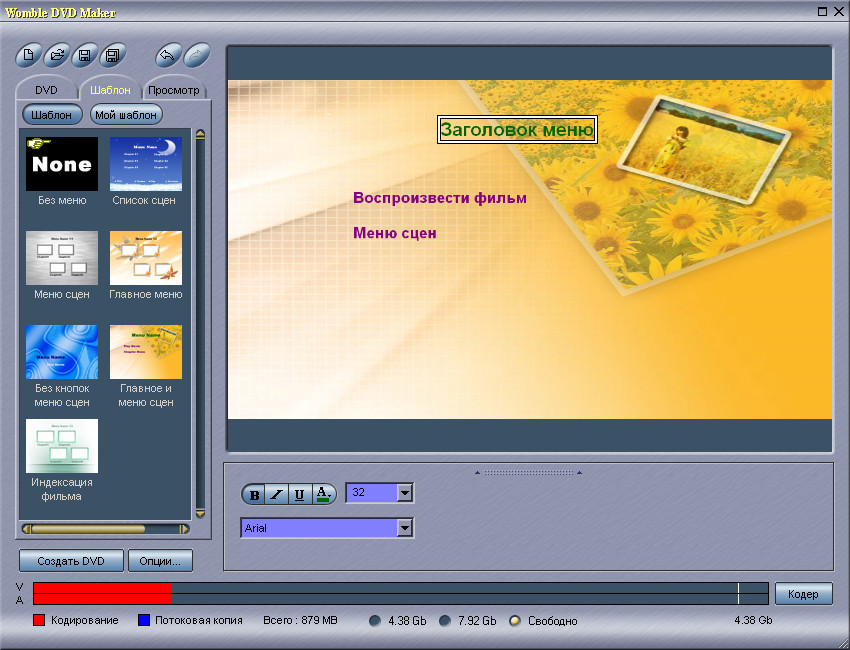Open the font size dropdown showing 32
The height and width of the screenshot is (650, 850).
coord(404,492)
